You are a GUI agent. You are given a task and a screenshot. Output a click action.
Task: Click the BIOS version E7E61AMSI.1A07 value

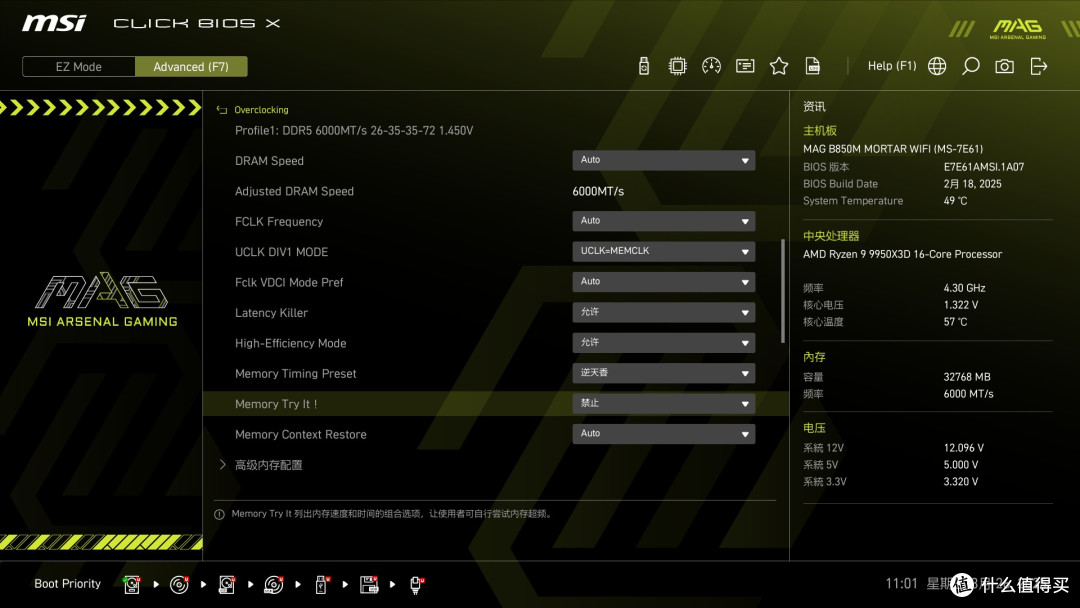click(984, 167)
